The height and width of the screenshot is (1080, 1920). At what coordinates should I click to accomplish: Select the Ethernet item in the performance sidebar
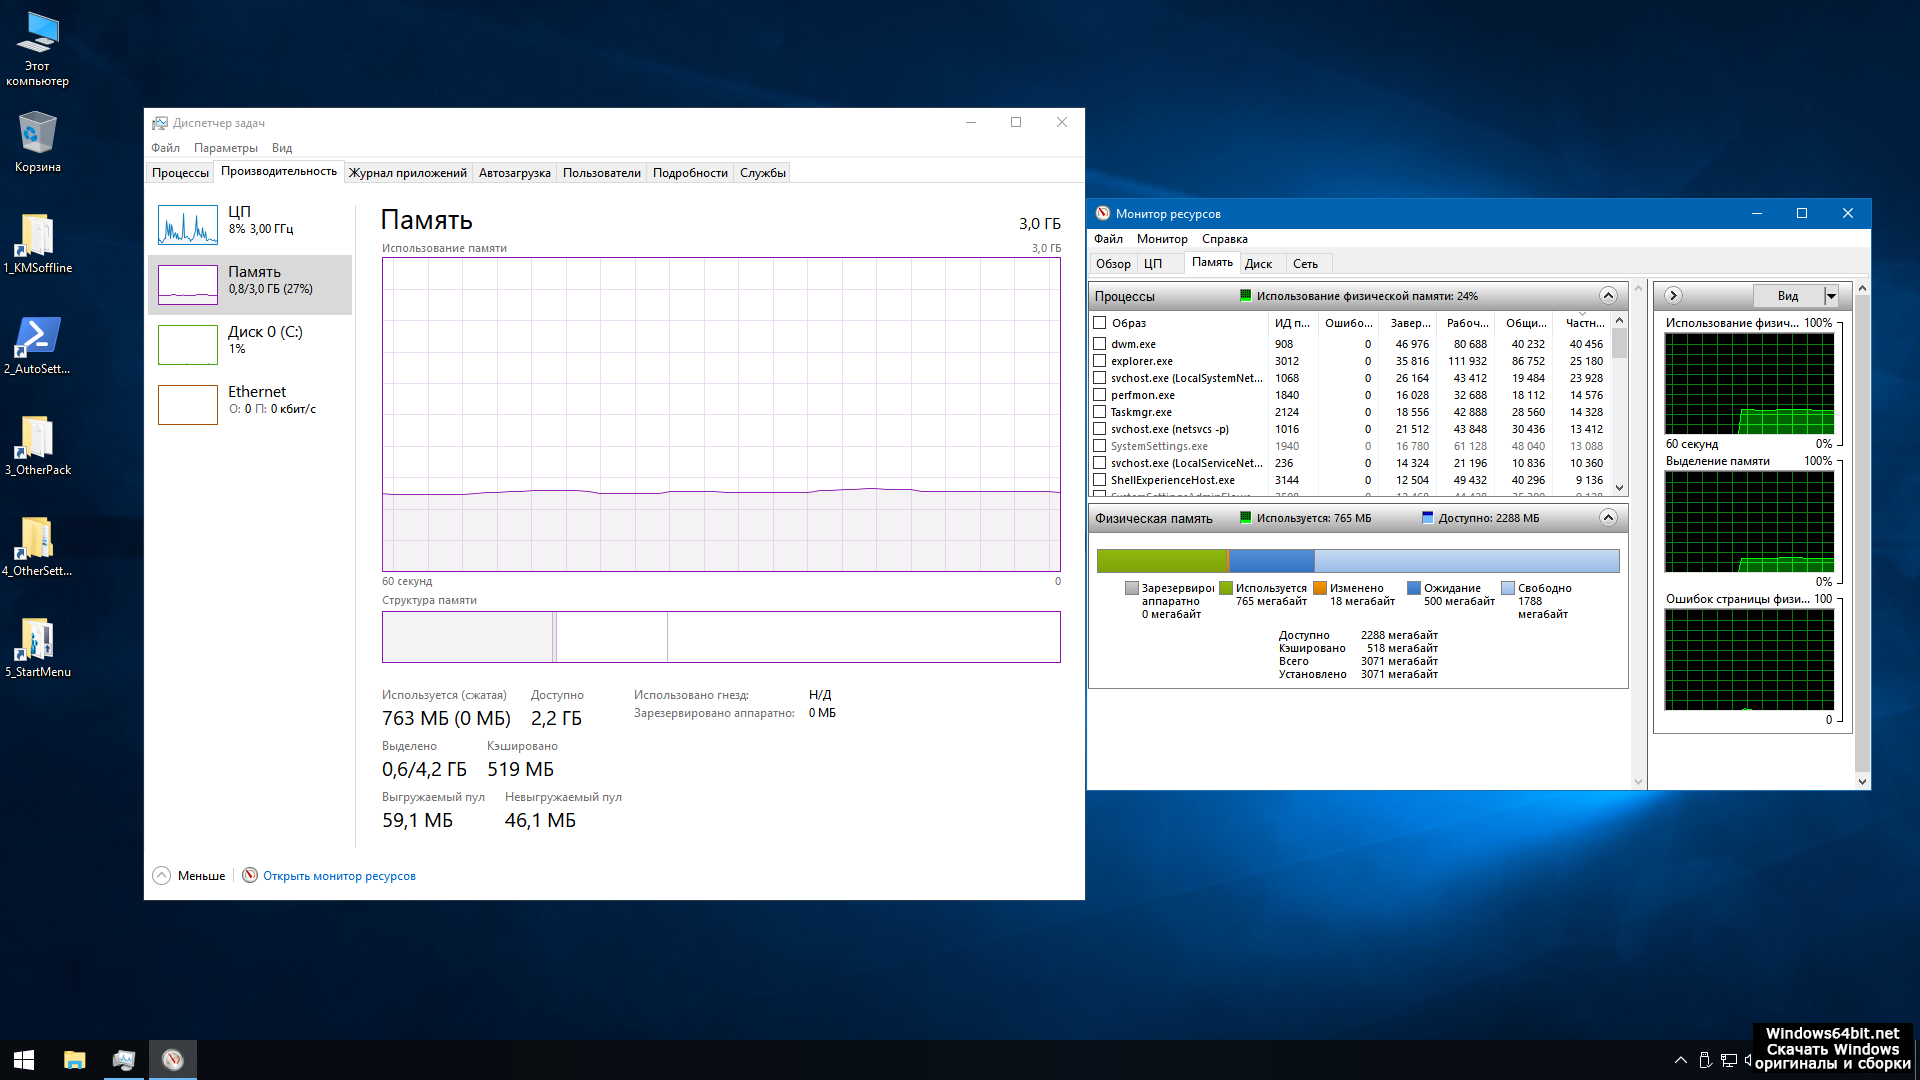click(x=250, y=400)
